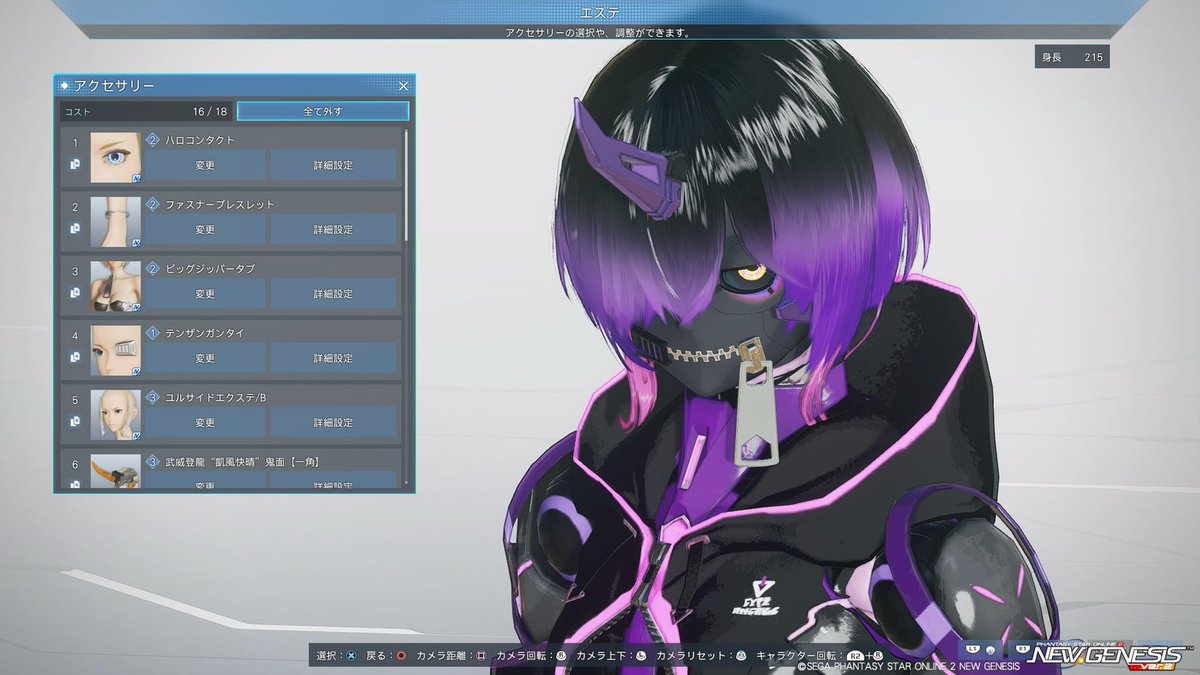
Task: Select the テンザンガンタイ eyepatch thumbnail
Action: (116, 351)
